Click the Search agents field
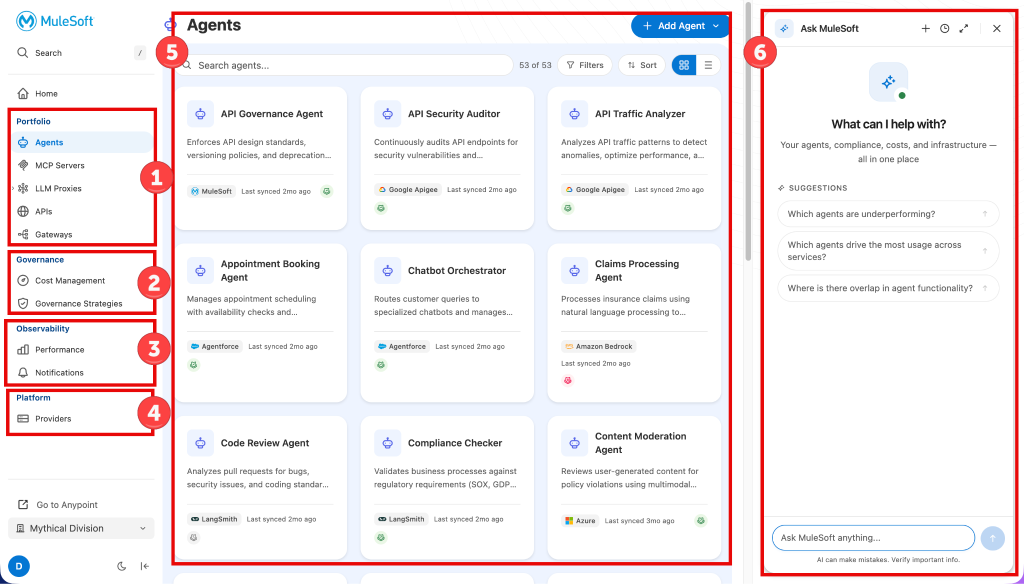Screen dimensions: 1024x584 coord(346,65)
